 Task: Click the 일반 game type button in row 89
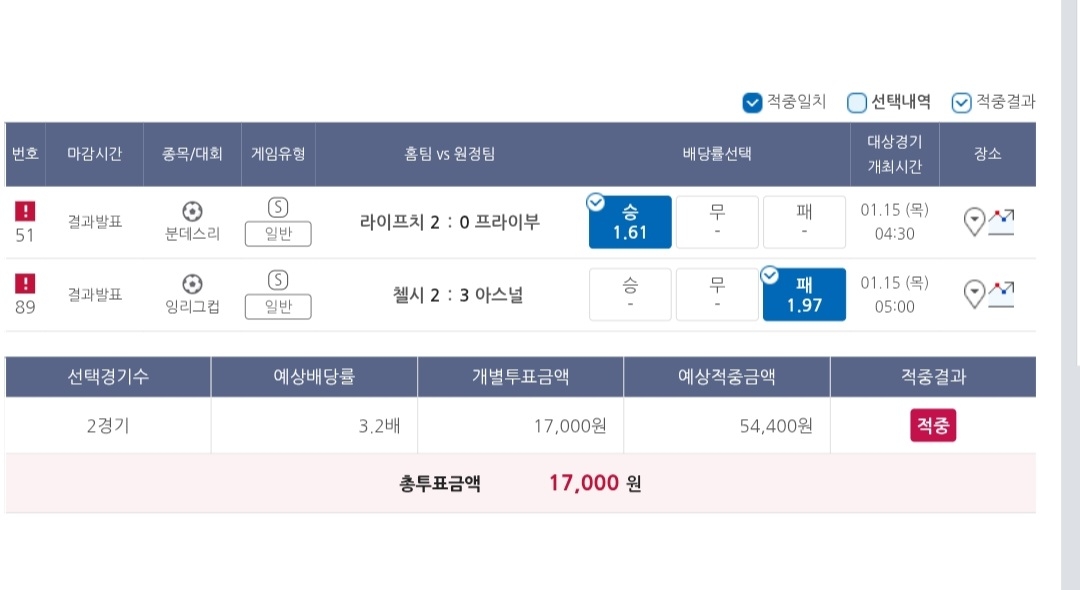click(278, 307)
